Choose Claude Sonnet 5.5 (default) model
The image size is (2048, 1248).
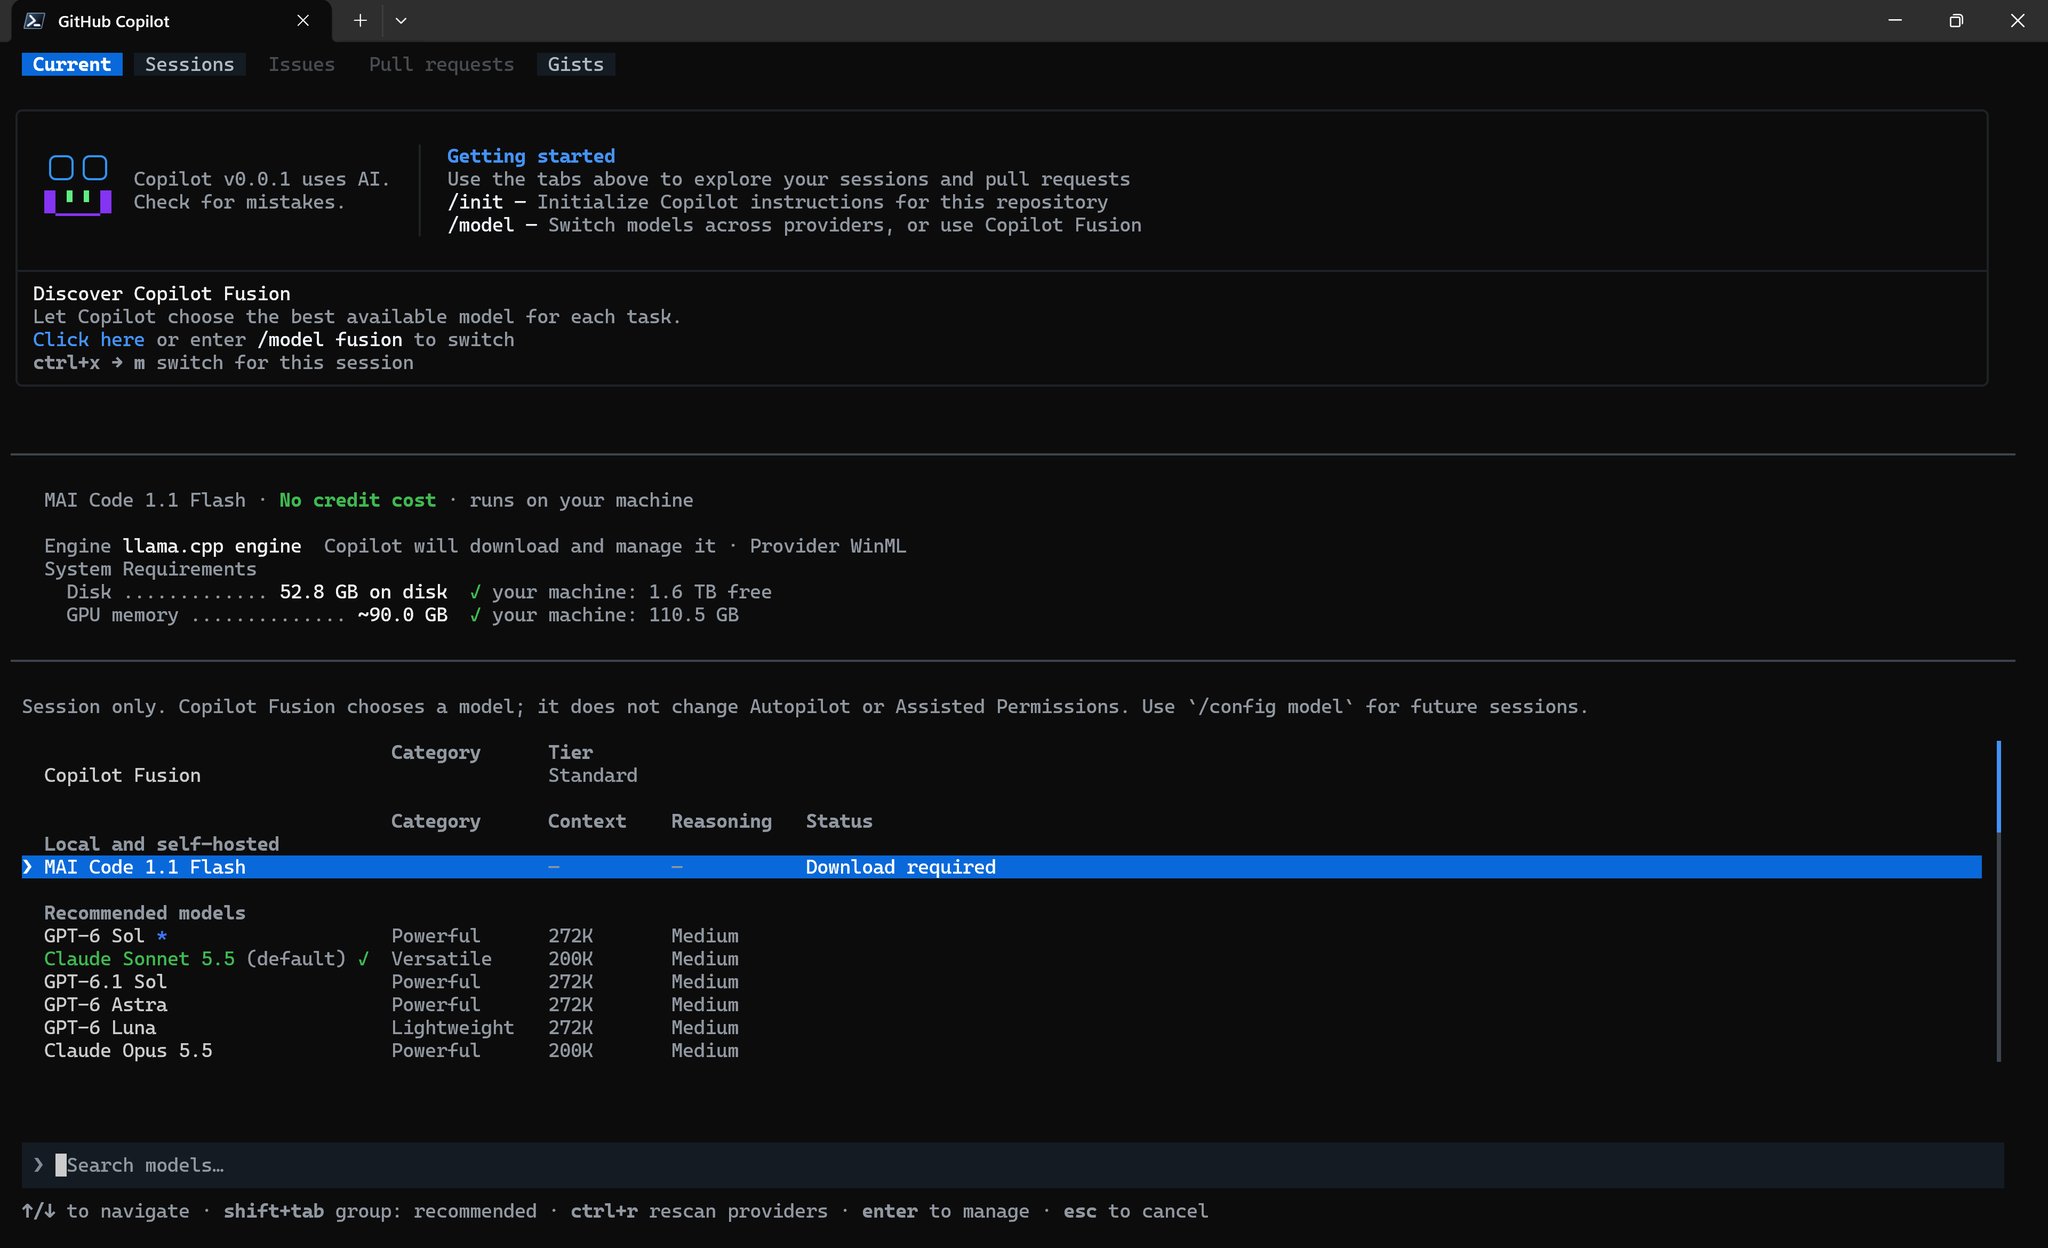coord(1002,959)
